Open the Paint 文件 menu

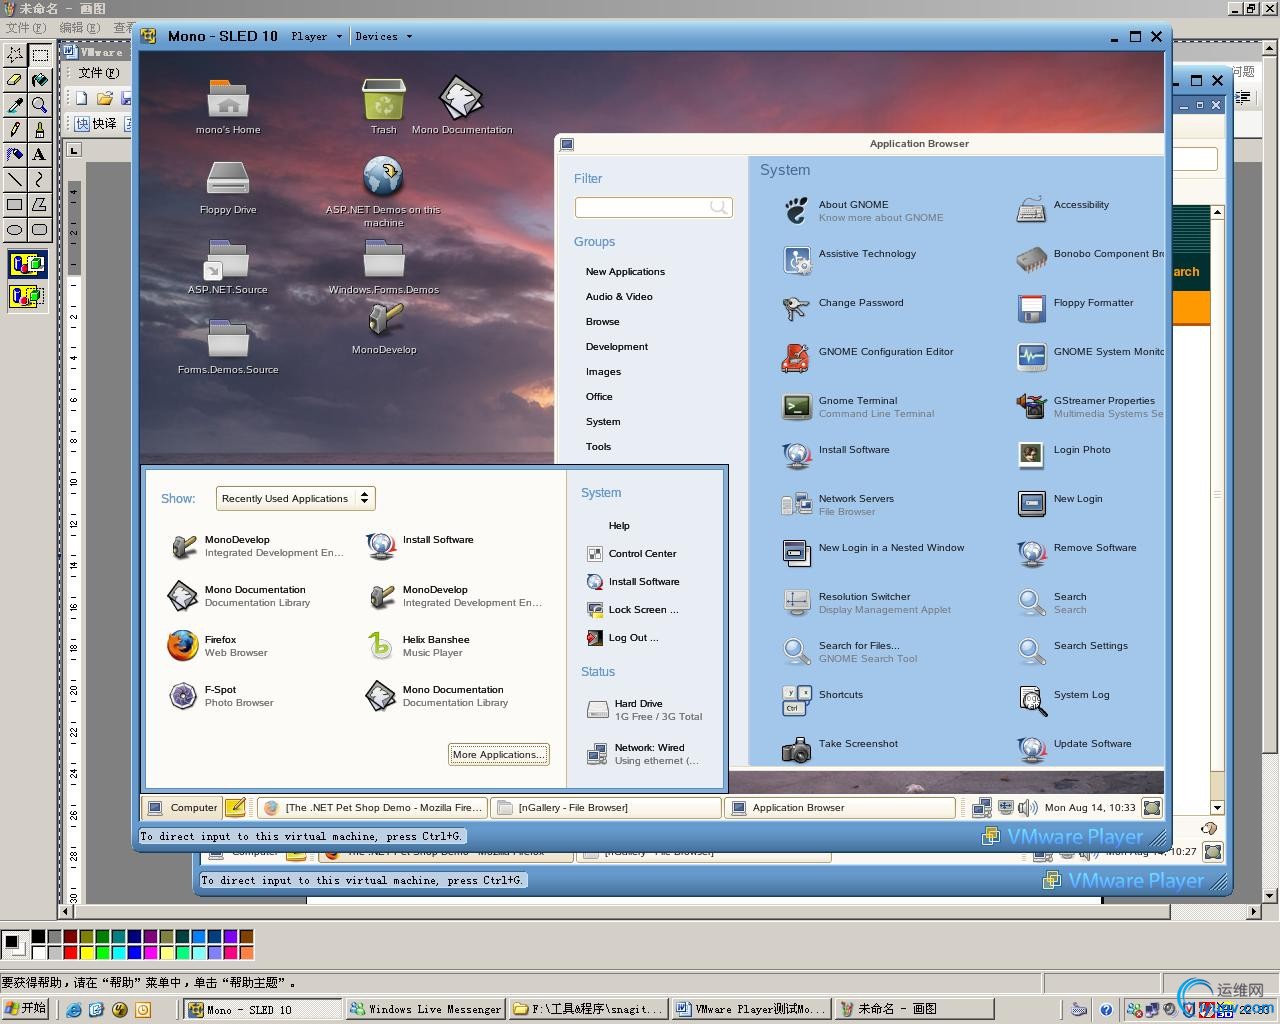click(25, 28)
